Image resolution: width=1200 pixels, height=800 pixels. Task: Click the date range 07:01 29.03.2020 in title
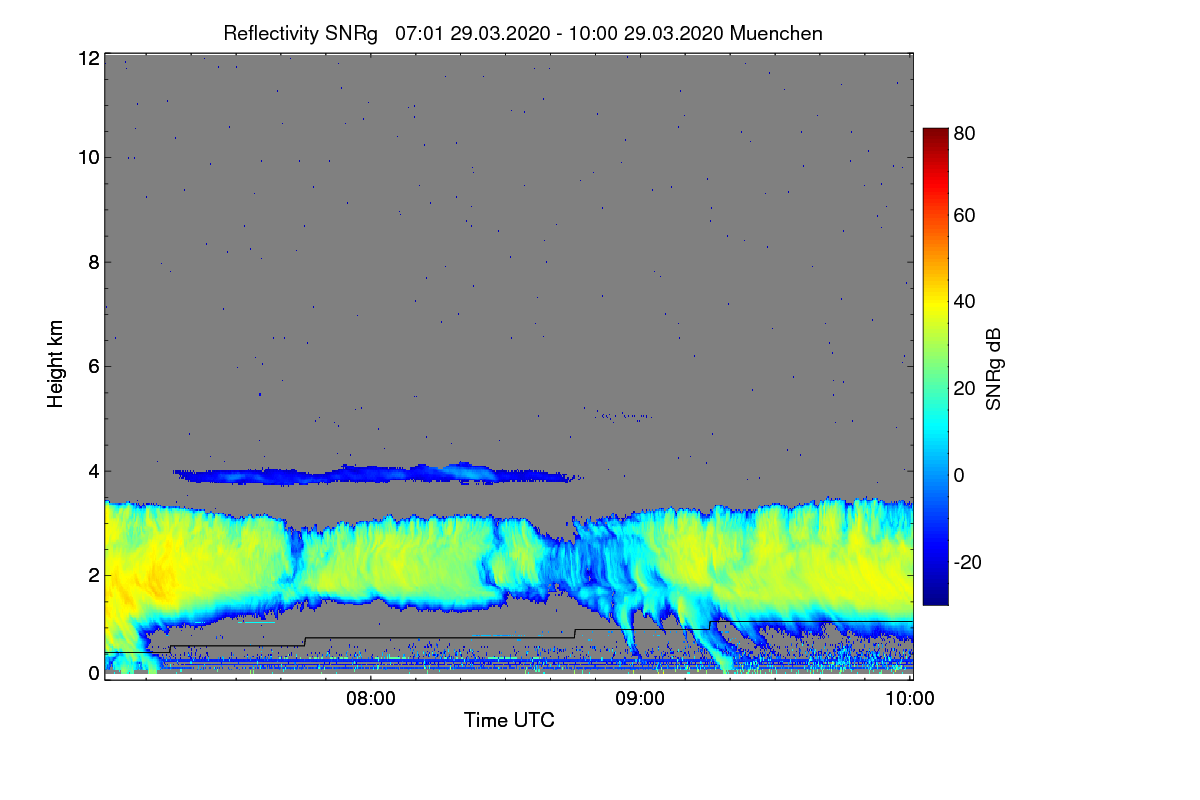click(473, 33)
